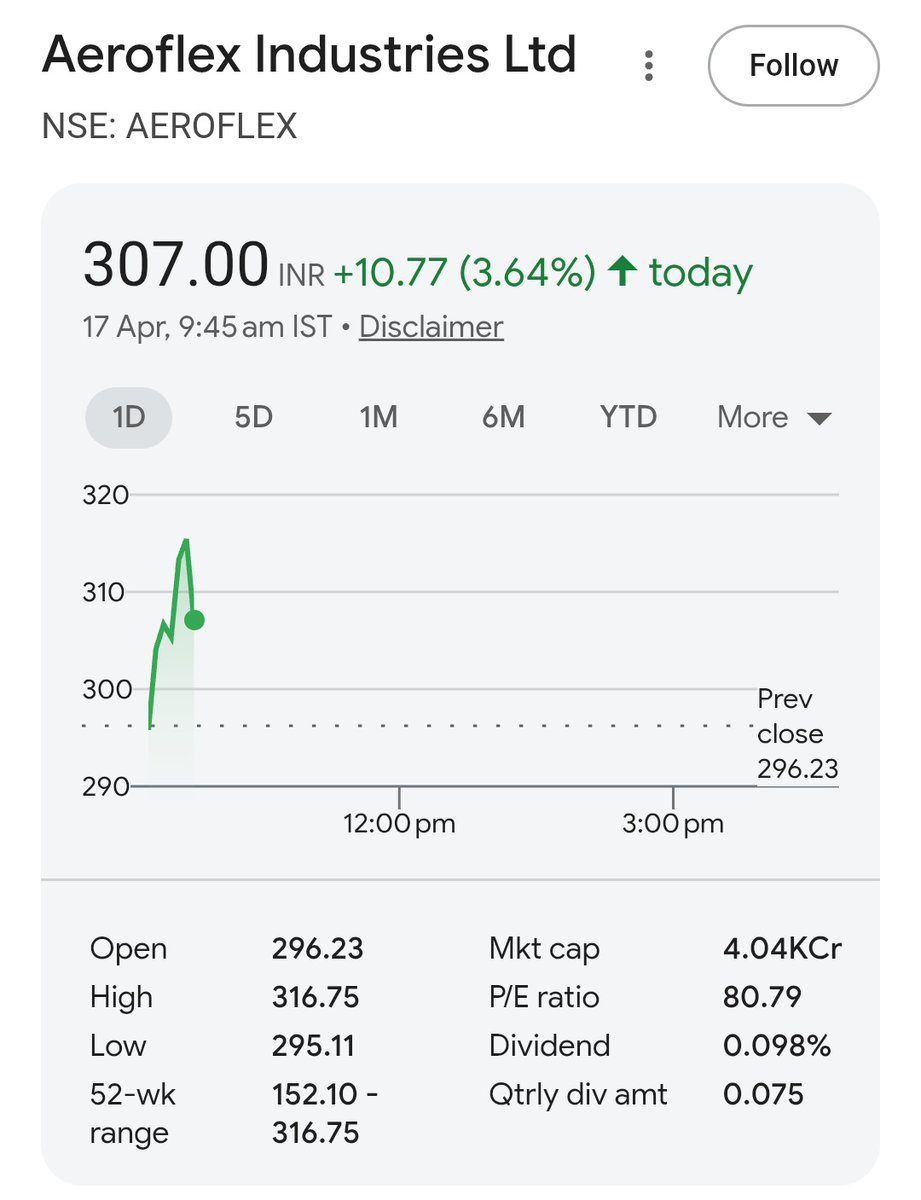Click the Qtrly div amt label
The image size is (921, 1200).
click(578, 1095)
